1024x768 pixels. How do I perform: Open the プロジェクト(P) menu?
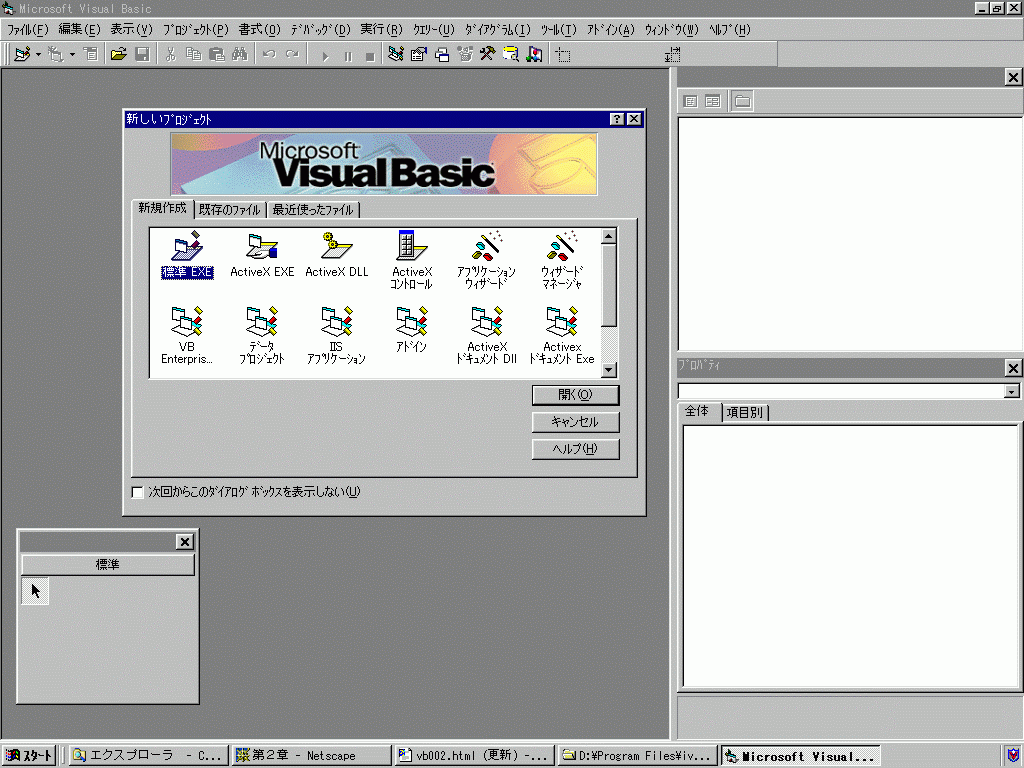(x=195, y=29)
